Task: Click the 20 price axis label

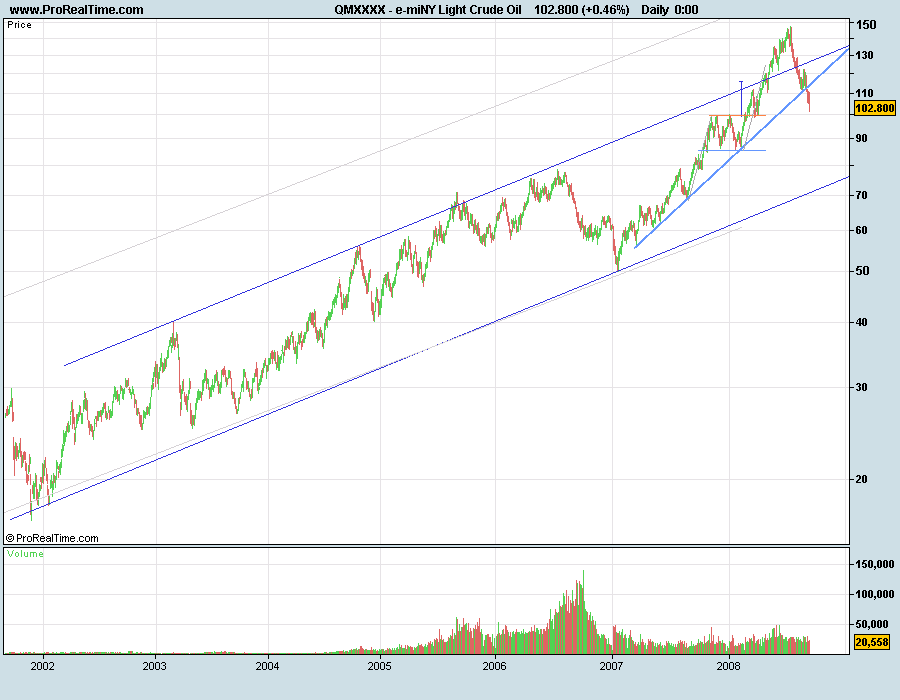Action: (x=862, y=479)
